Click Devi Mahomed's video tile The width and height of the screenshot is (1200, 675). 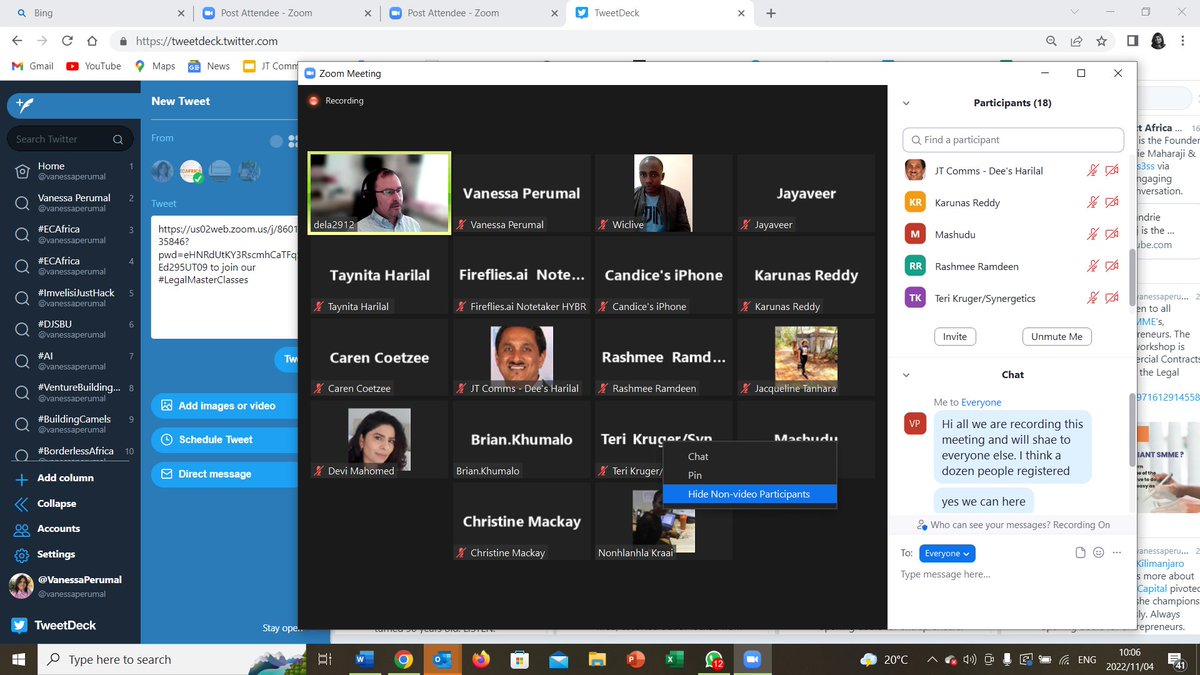(379, 440)
